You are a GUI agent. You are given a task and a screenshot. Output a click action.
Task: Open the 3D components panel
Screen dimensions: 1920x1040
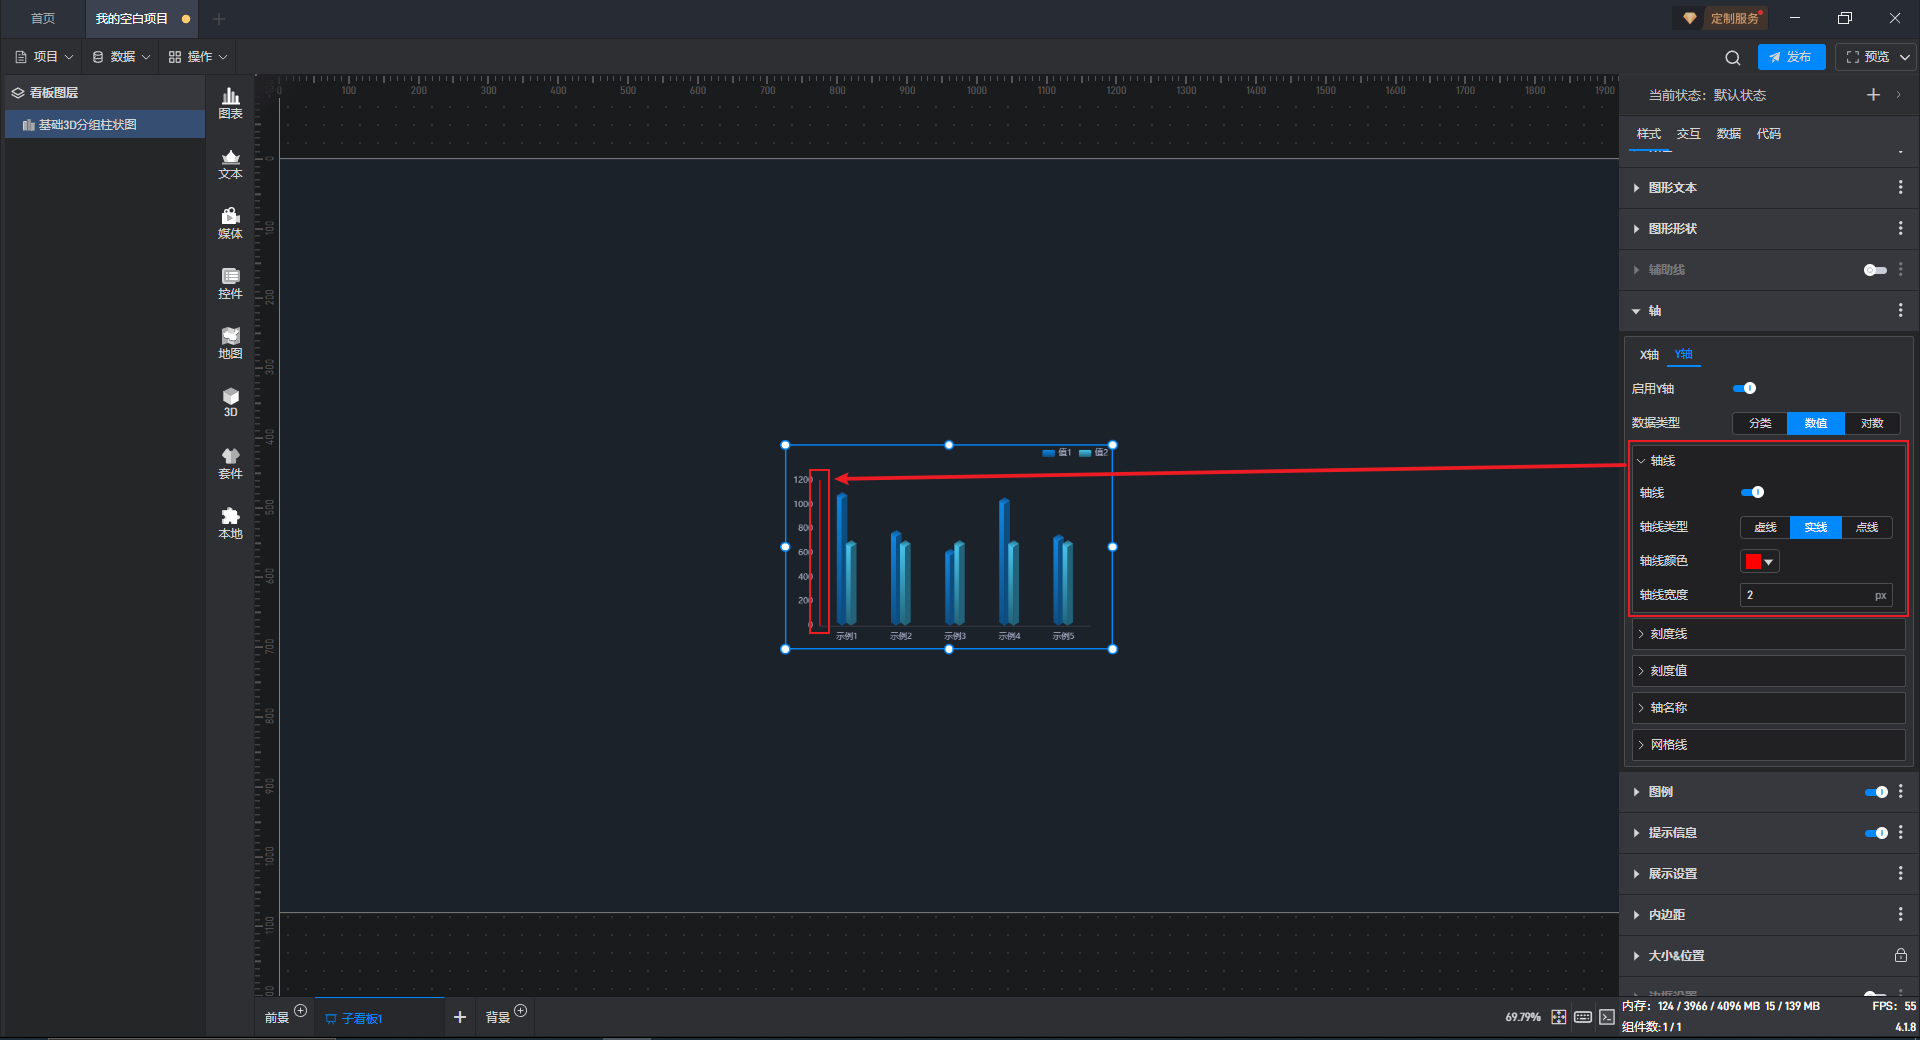point(230,403)
